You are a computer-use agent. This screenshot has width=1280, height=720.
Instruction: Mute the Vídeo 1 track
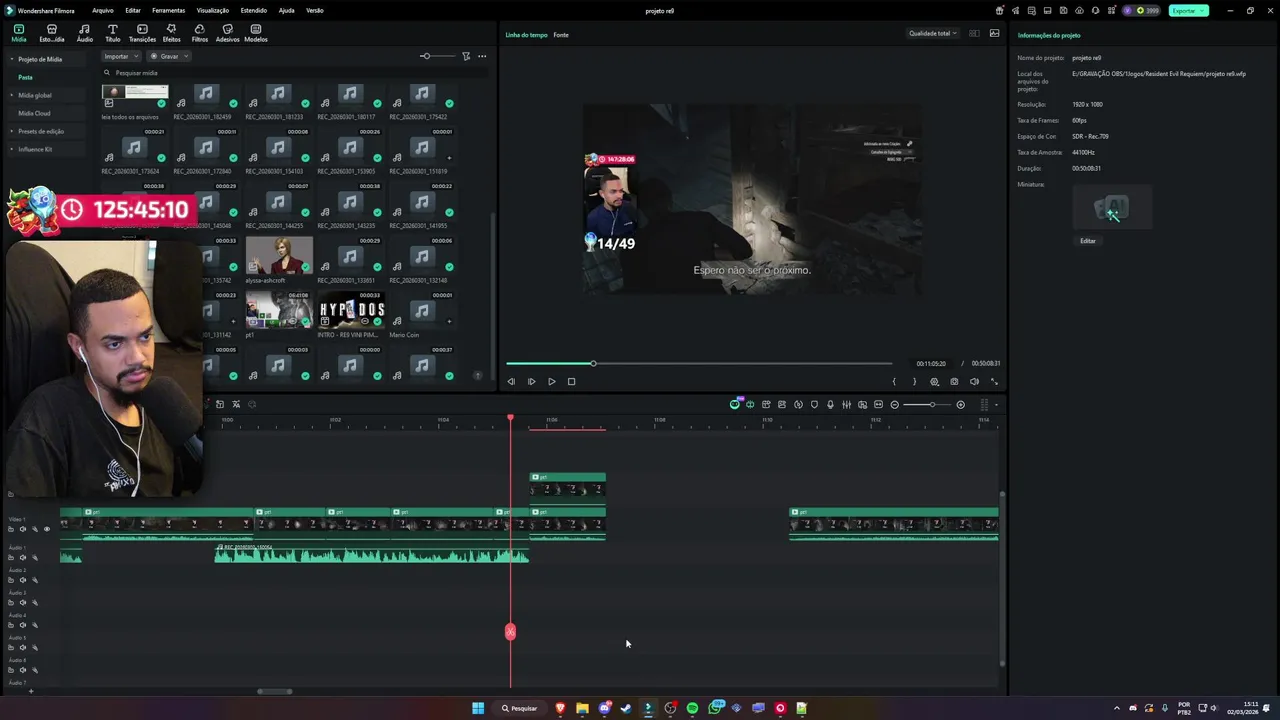pos(22,529)
